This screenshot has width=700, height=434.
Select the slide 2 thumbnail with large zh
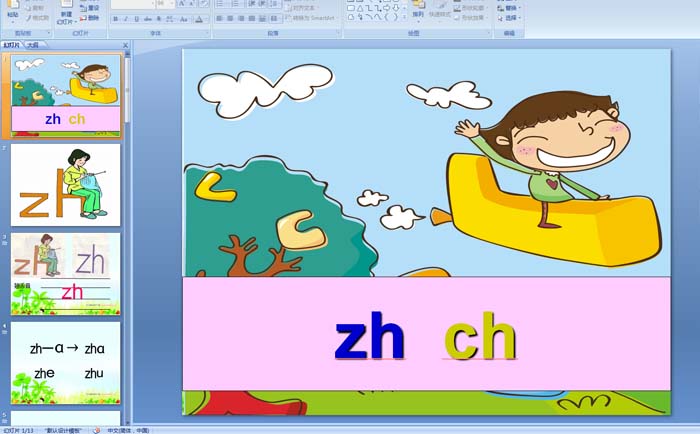[65, 185]
